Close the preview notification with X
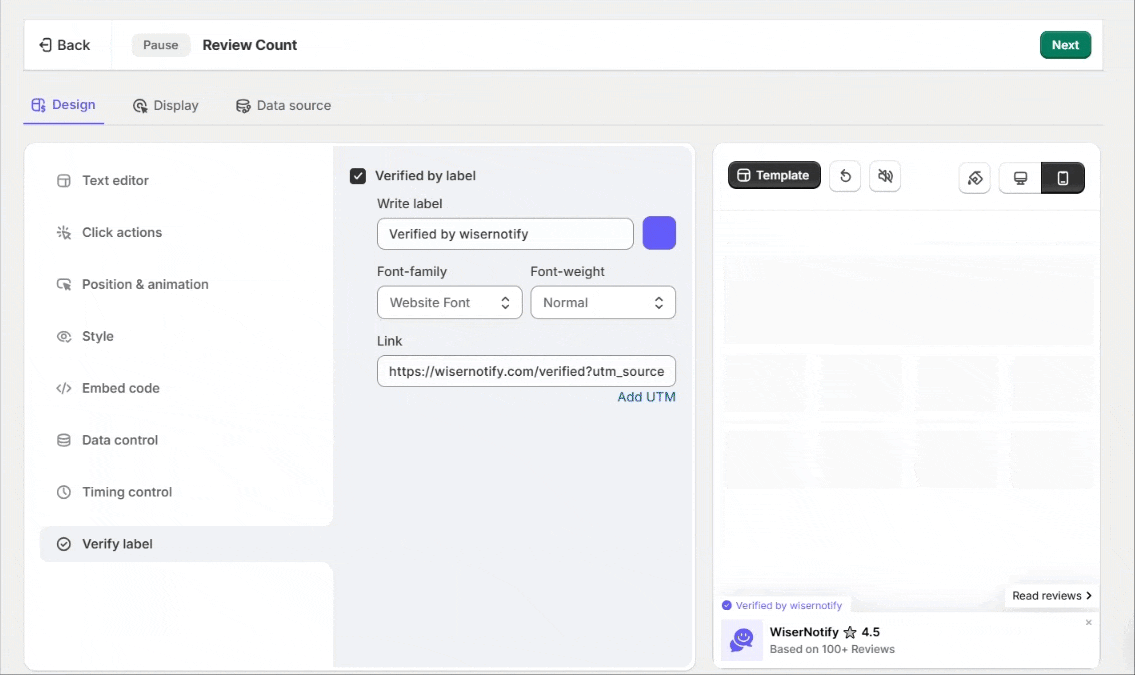1135x675 pixels. (x=1088, y=622)
